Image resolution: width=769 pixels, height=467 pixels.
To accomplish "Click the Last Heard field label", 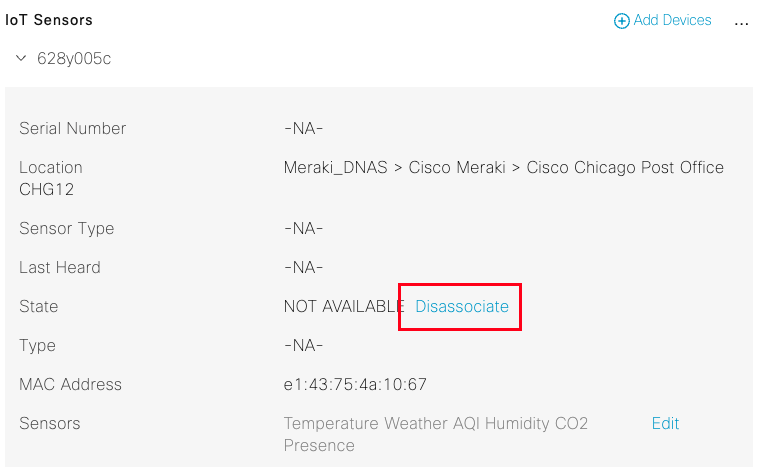I will point(60,267).
